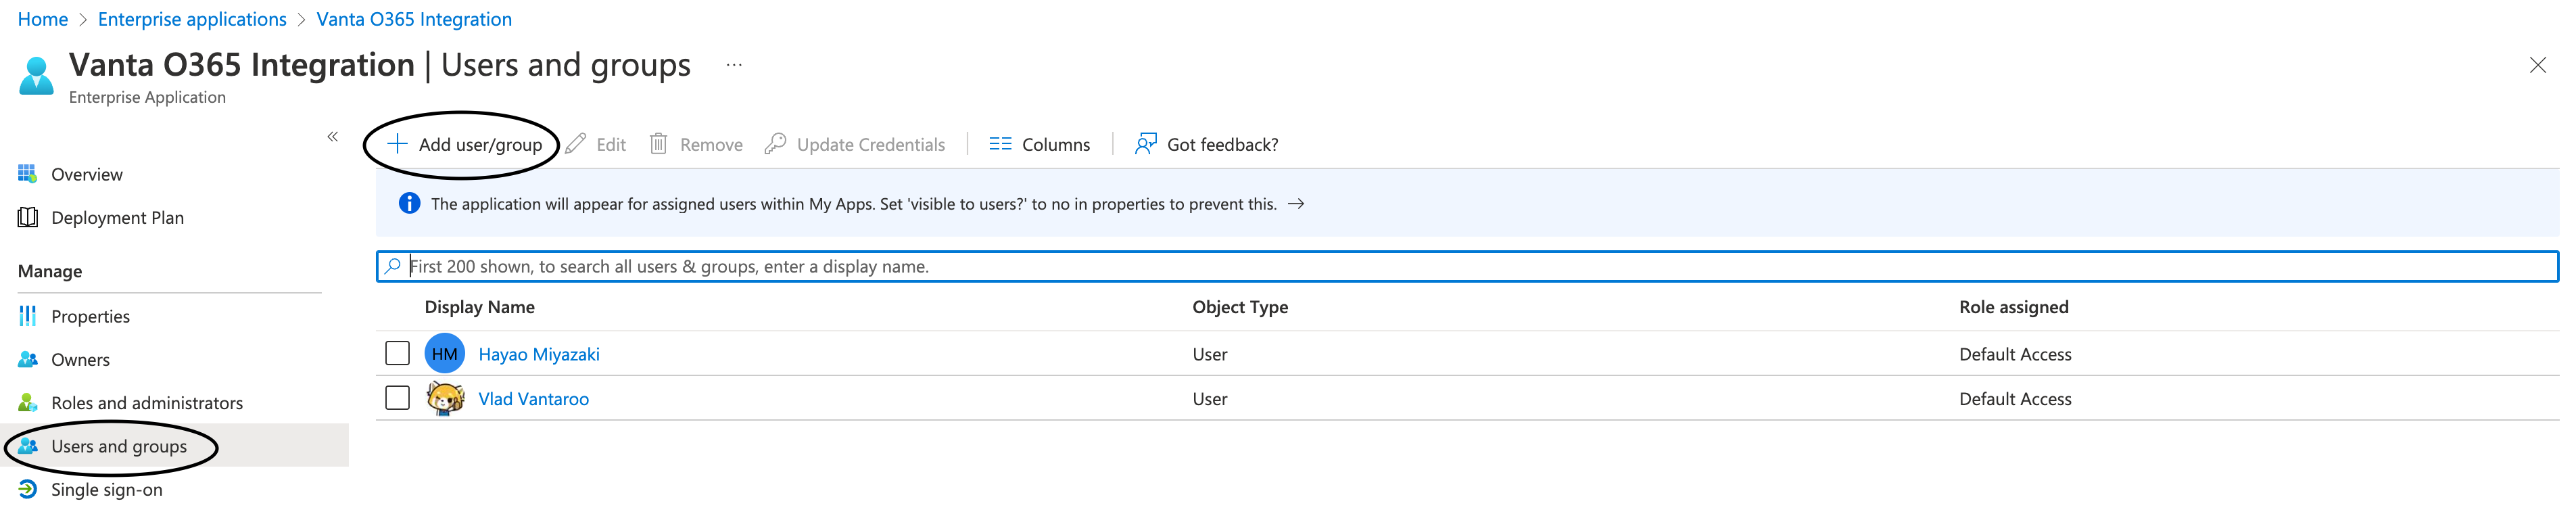Collapse the left navigation menu
The width and height of the screenshot is (2576, 514).
click(x=333, y=136)
